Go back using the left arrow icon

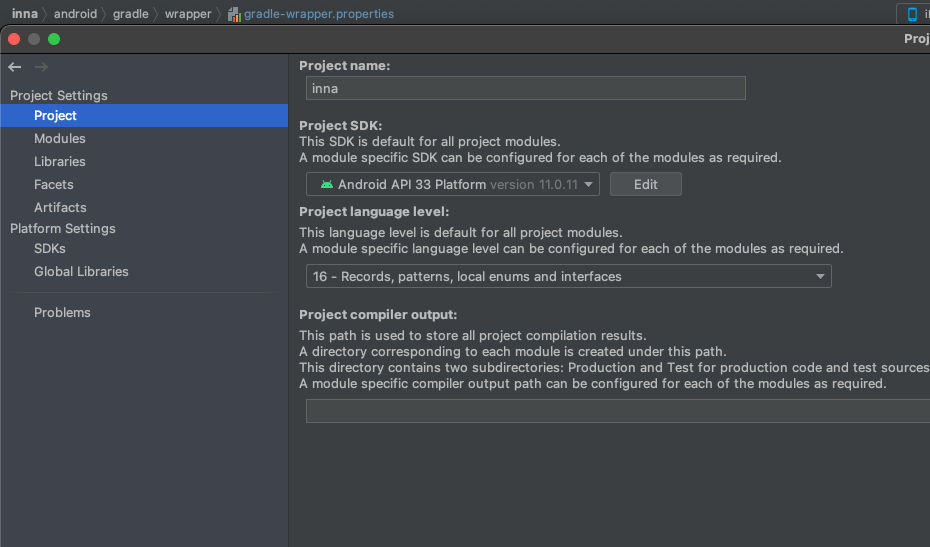coord(15,67)
